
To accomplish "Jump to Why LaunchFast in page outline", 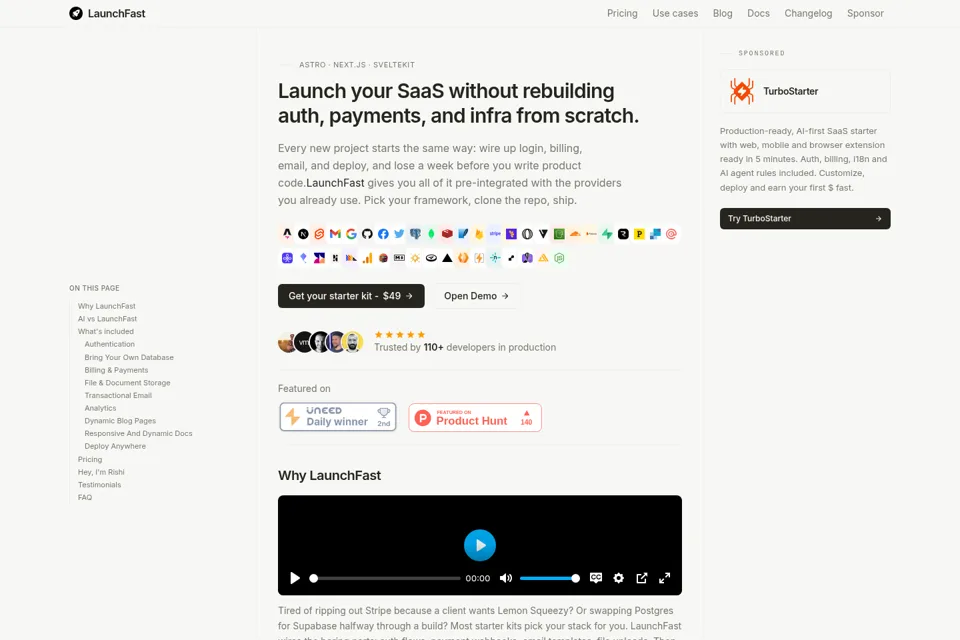I will click(107, 306).
